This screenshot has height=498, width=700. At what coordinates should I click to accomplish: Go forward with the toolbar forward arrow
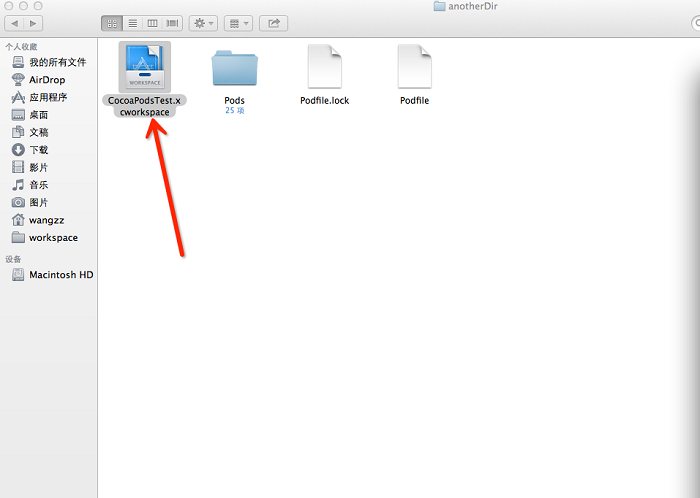33,23
